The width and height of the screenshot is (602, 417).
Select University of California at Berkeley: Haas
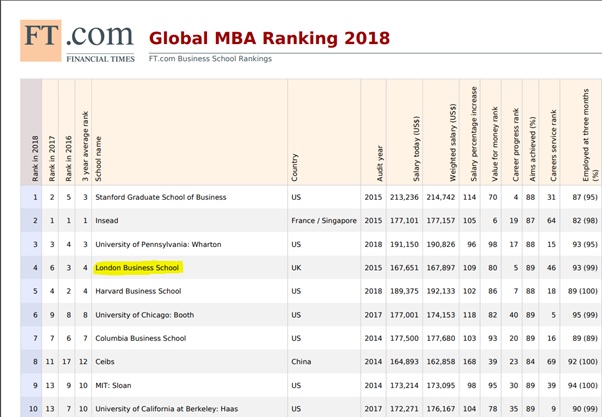coord(167,409)
